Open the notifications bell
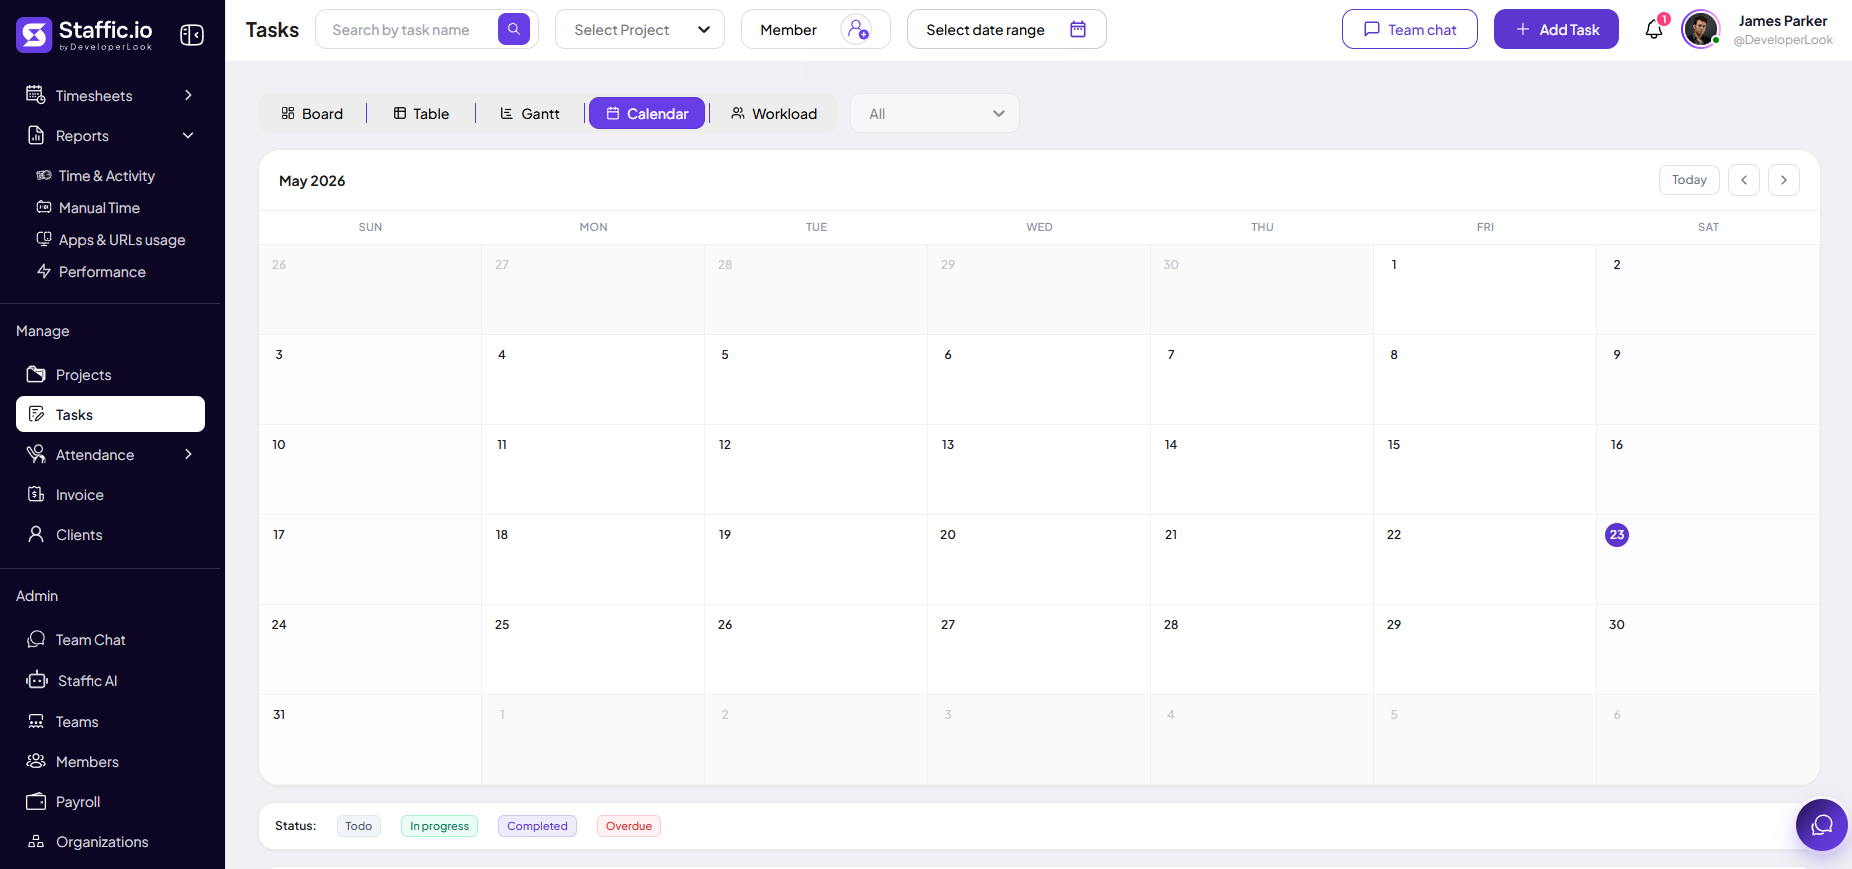1852x869 pixels. 1654,29
